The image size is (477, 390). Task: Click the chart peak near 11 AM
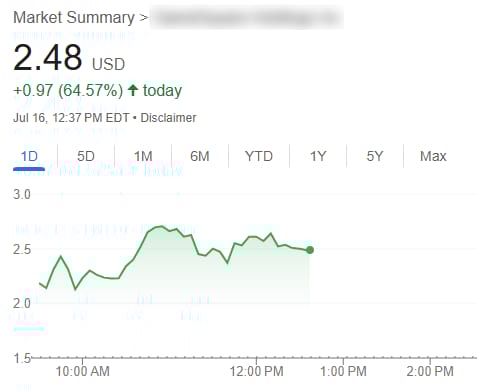pyautogui.click(x=161, y=227)
